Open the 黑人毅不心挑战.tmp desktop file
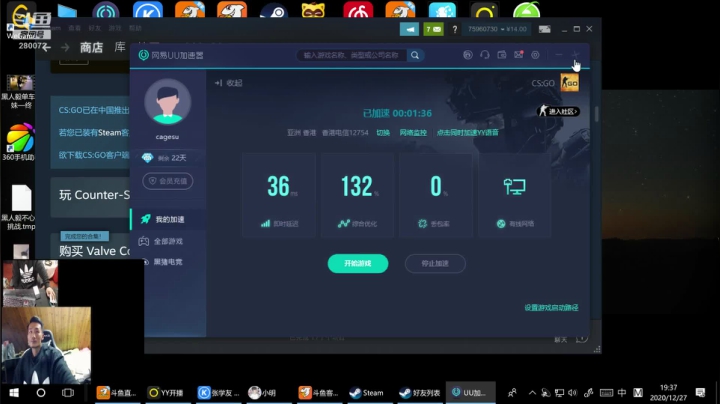Screen dimensions: 720x404 pyautogui.click(x=19, y=208)
